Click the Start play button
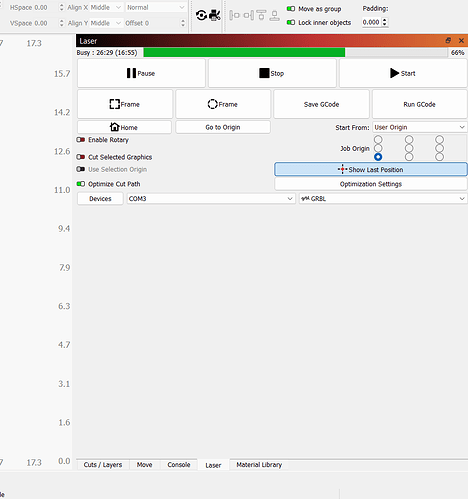 coord(403,73)
